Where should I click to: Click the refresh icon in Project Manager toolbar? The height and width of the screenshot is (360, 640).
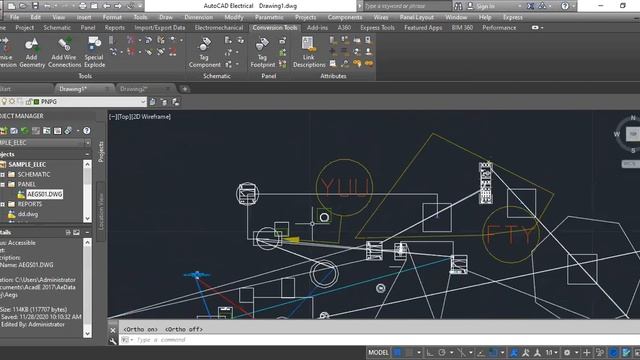coord(25,131)
